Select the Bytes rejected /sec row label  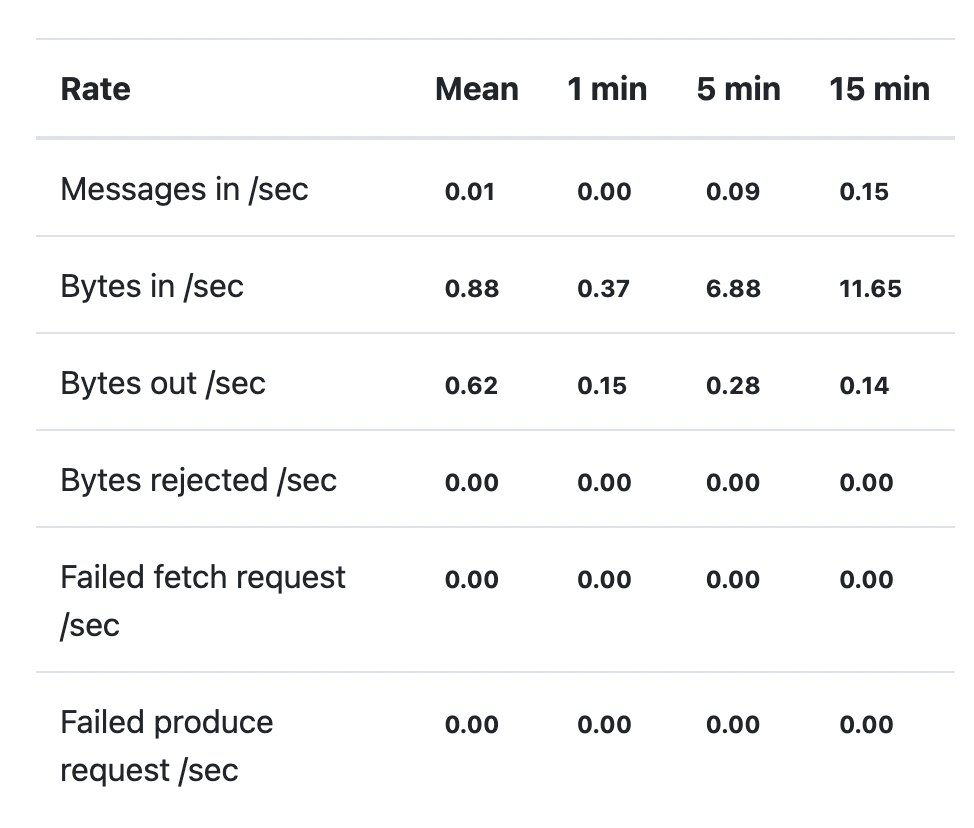(x=199, y=480)
